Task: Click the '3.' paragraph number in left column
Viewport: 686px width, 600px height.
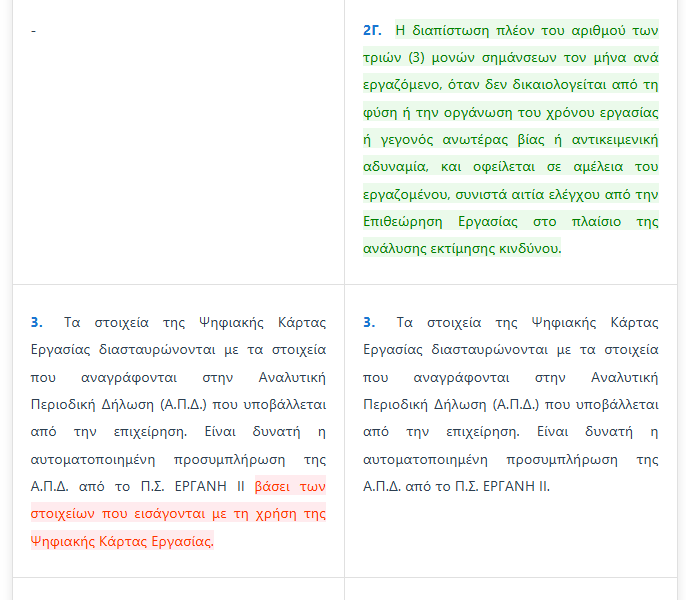Action: [36, 322]
